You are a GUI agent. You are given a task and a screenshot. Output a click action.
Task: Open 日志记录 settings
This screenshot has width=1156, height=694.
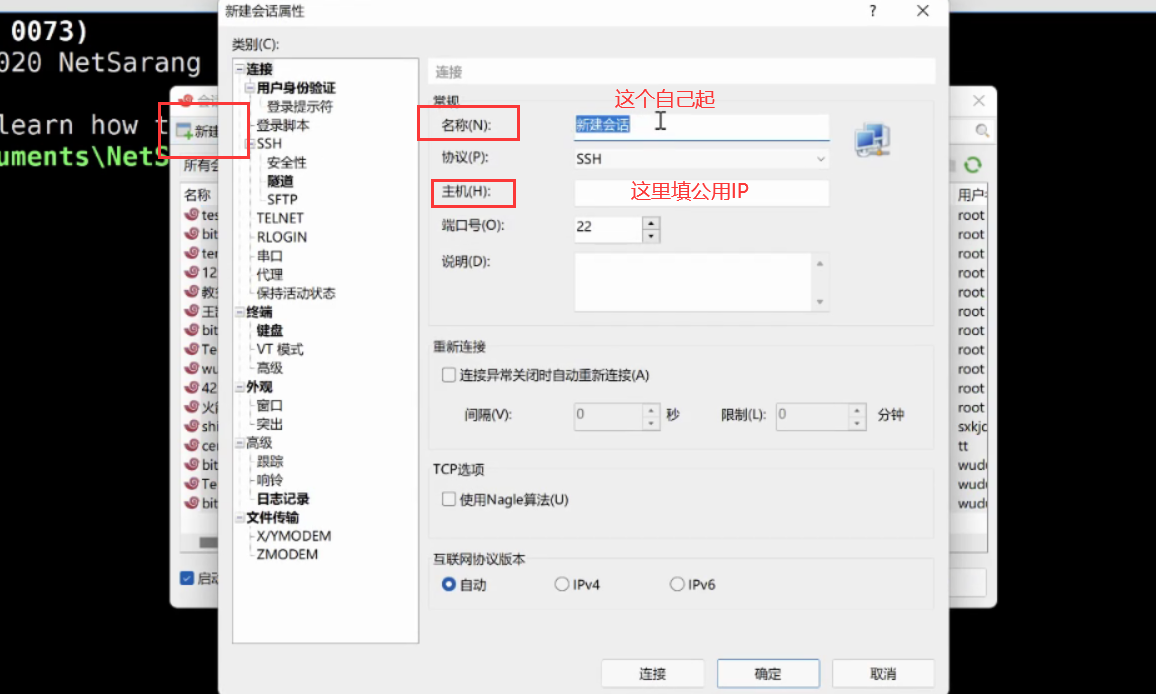282,499
